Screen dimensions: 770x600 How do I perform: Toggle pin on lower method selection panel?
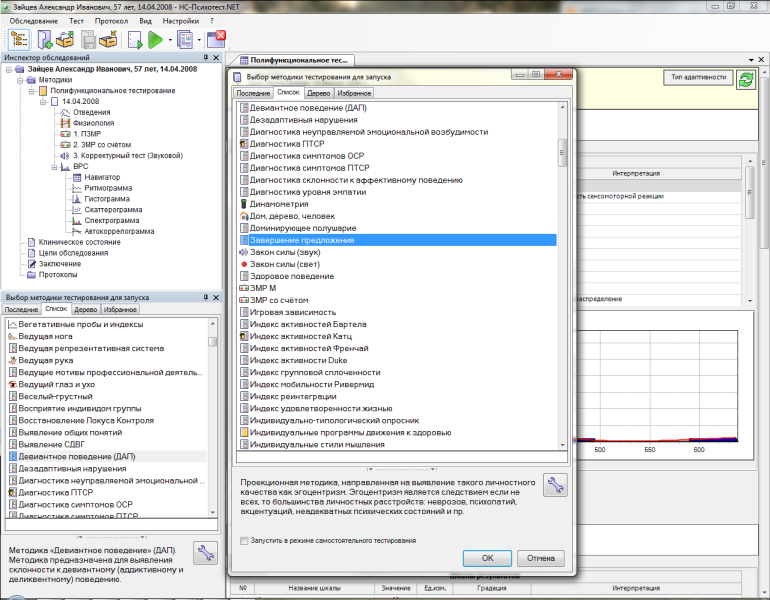click(206, 297)
